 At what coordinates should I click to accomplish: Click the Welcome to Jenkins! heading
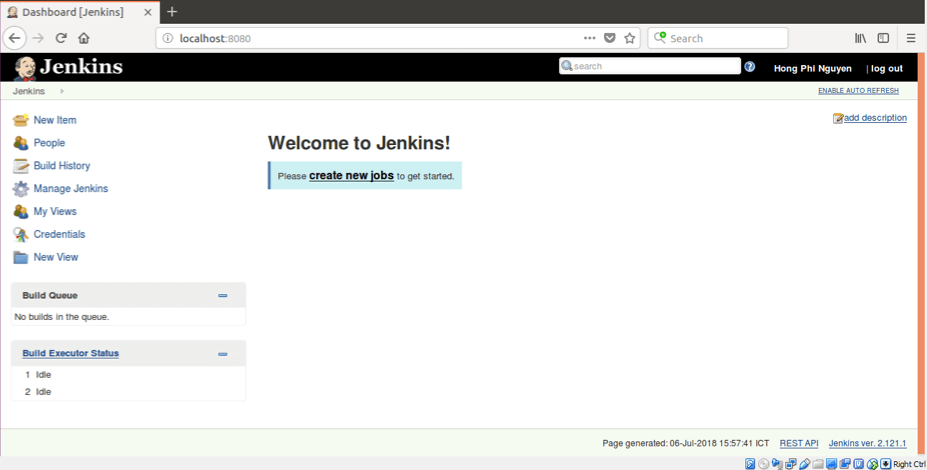tap(359, 143)
